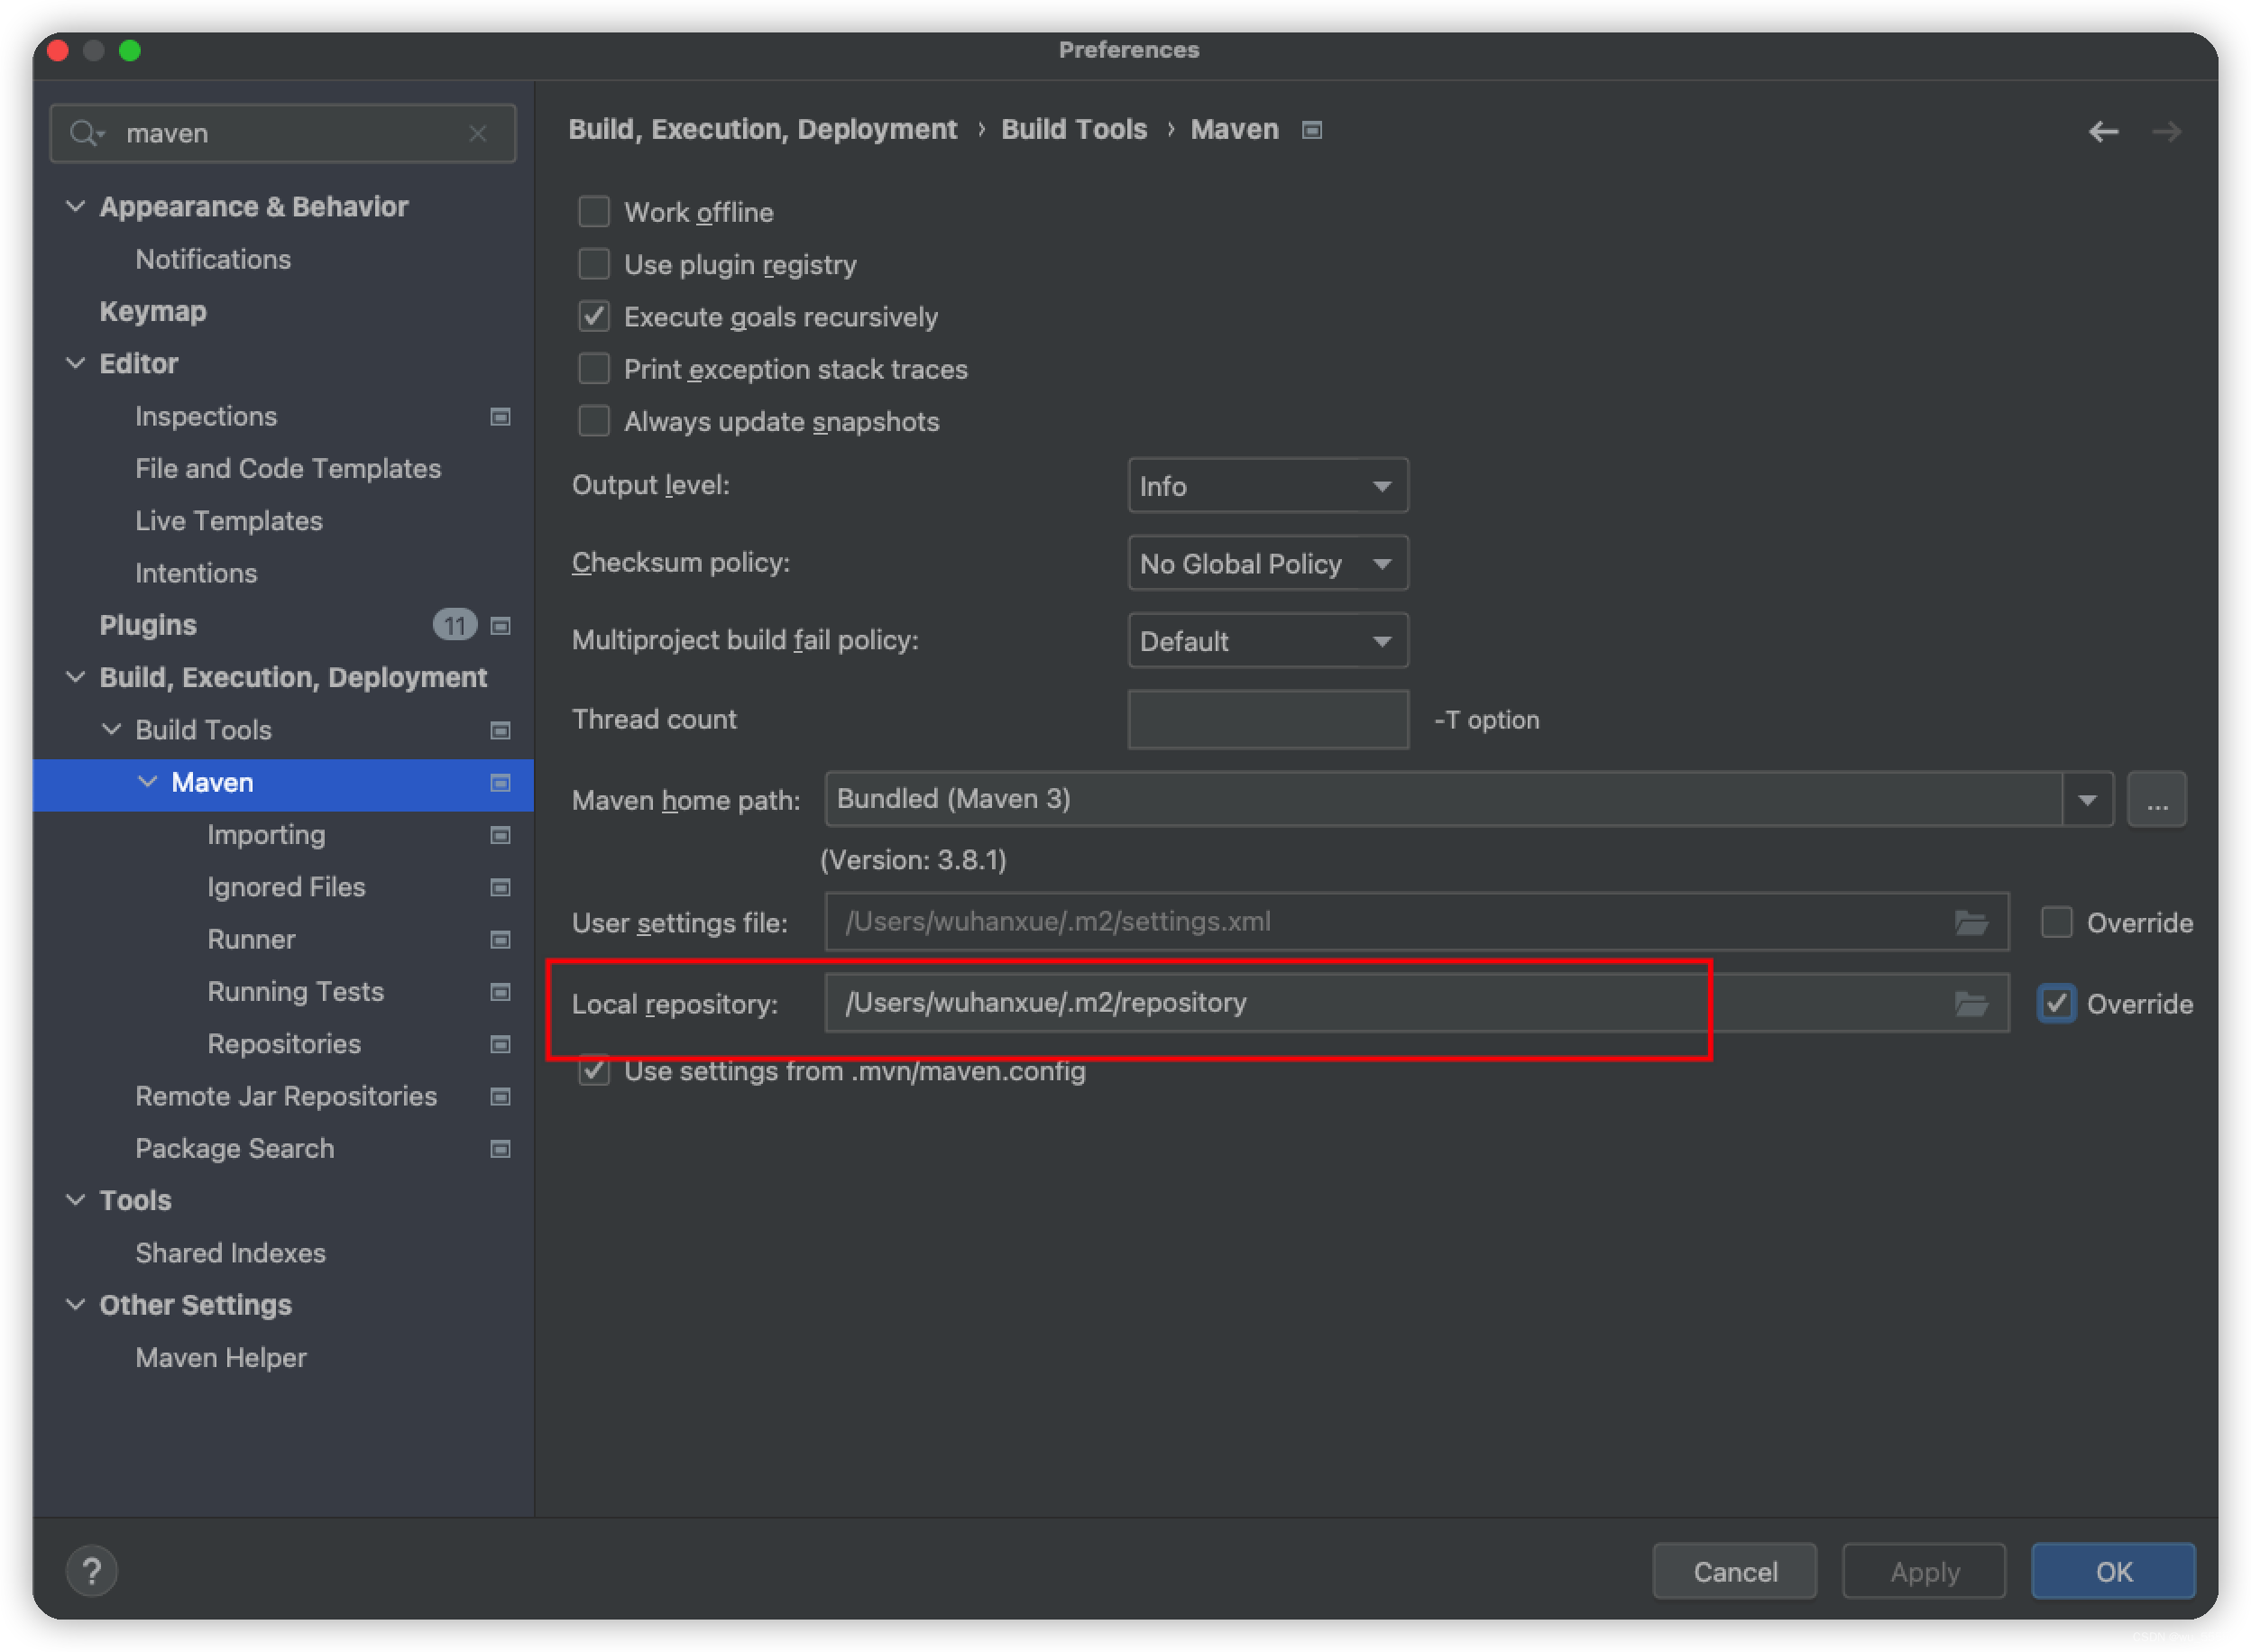This screenshot has height=1652, width=2251.
Task: Open the help question mark button
Action: pos(92,1571)
